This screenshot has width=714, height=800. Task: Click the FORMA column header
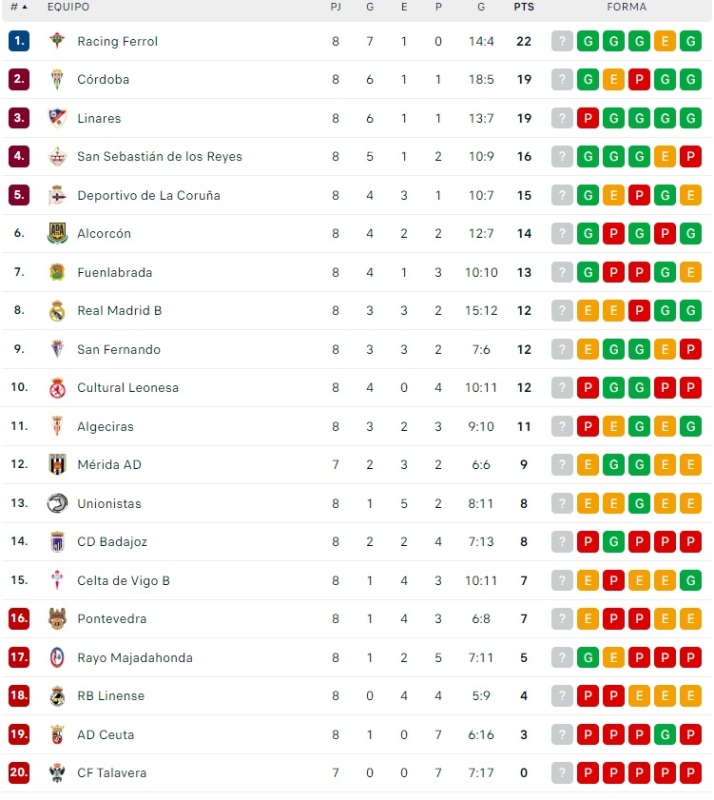[626, 7]
